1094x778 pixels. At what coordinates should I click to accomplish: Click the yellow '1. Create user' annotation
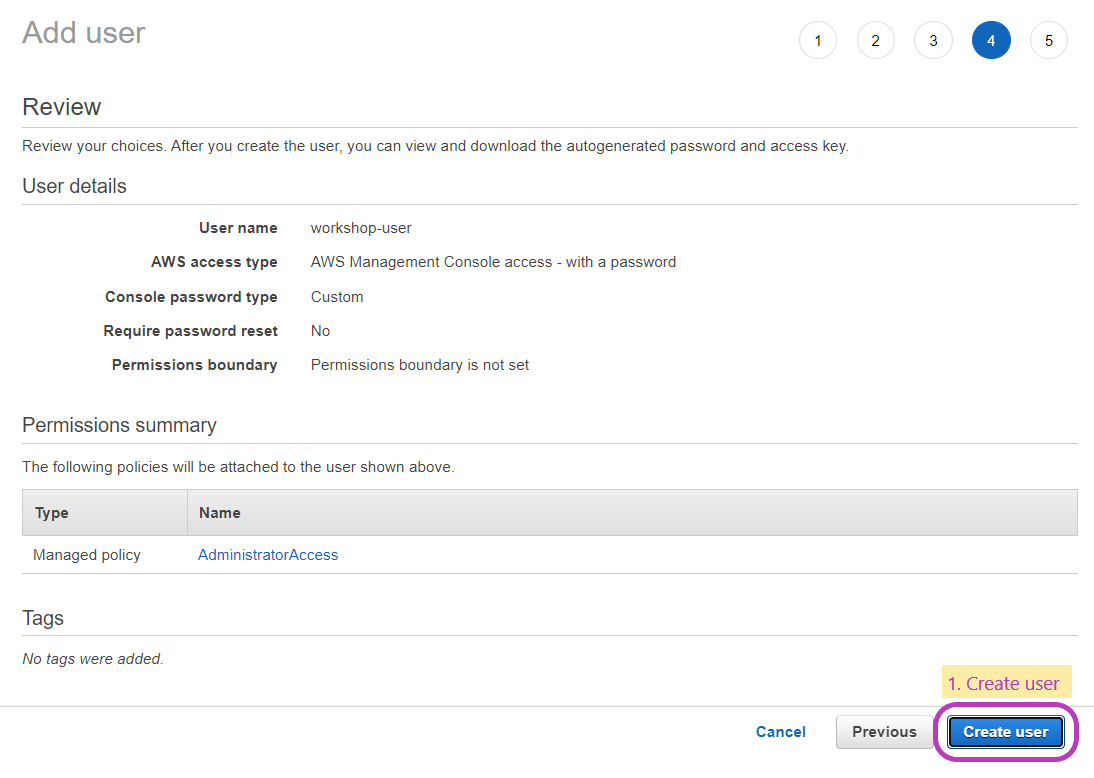(x=1005, y=682)
